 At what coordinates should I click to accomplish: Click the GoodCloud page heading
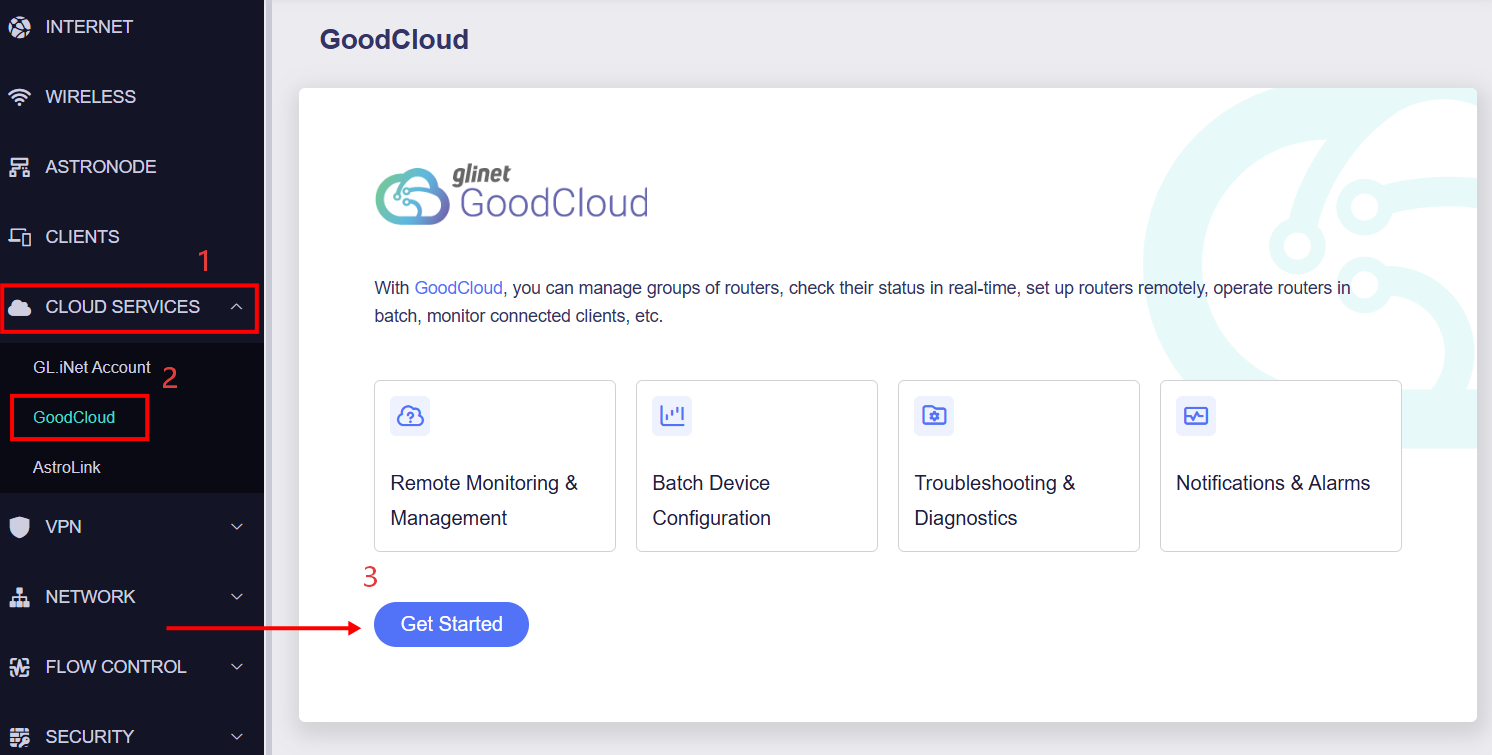pyautogui.click(x=394, y=40)
